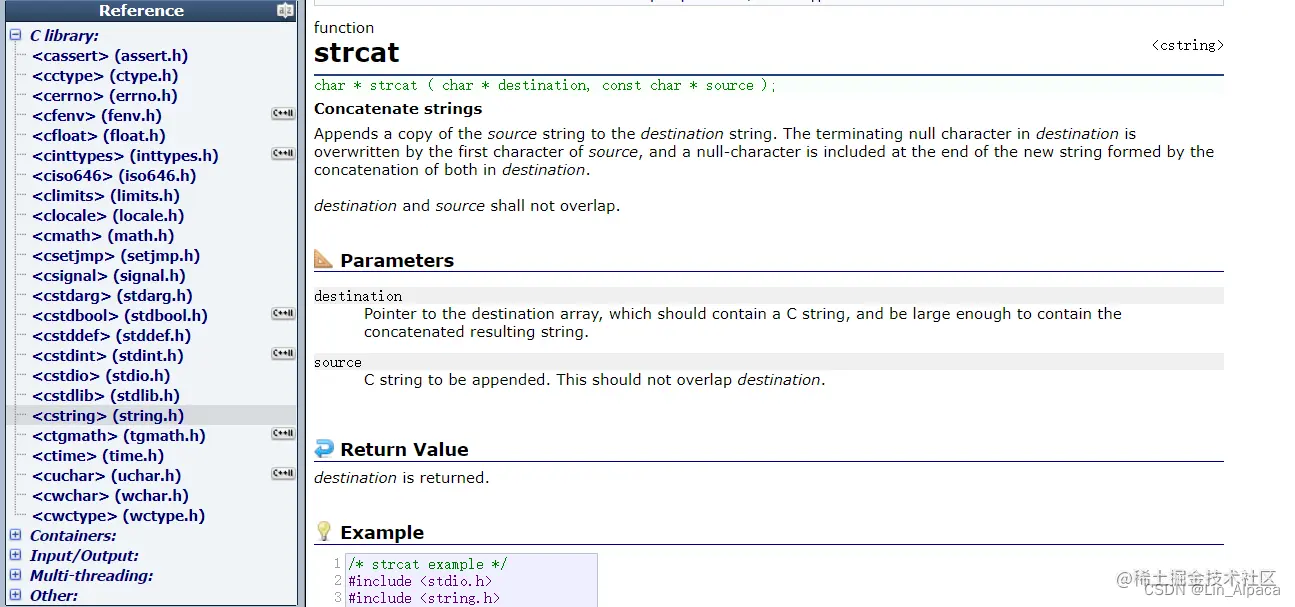Click C++11 badge next to cinttypes
1295x607 pixels.
coord(283,154)
